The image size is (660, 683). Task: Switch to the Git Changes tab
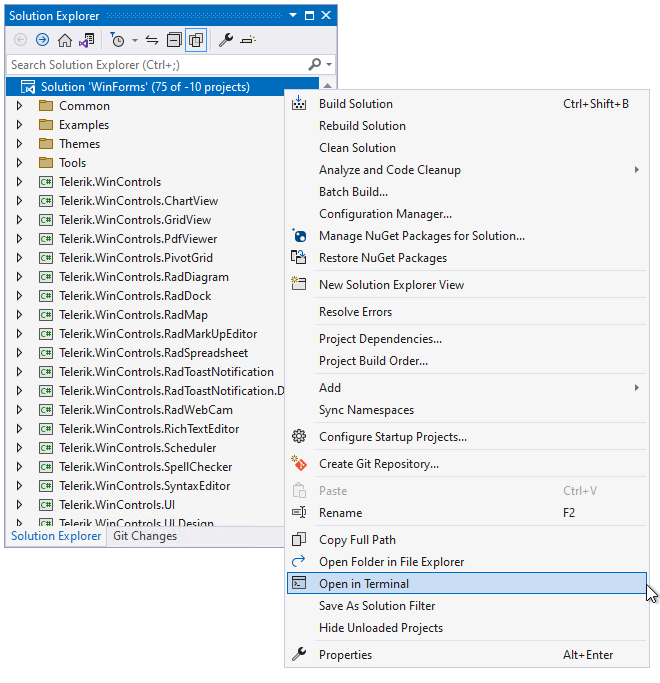(x=145, y=536)
